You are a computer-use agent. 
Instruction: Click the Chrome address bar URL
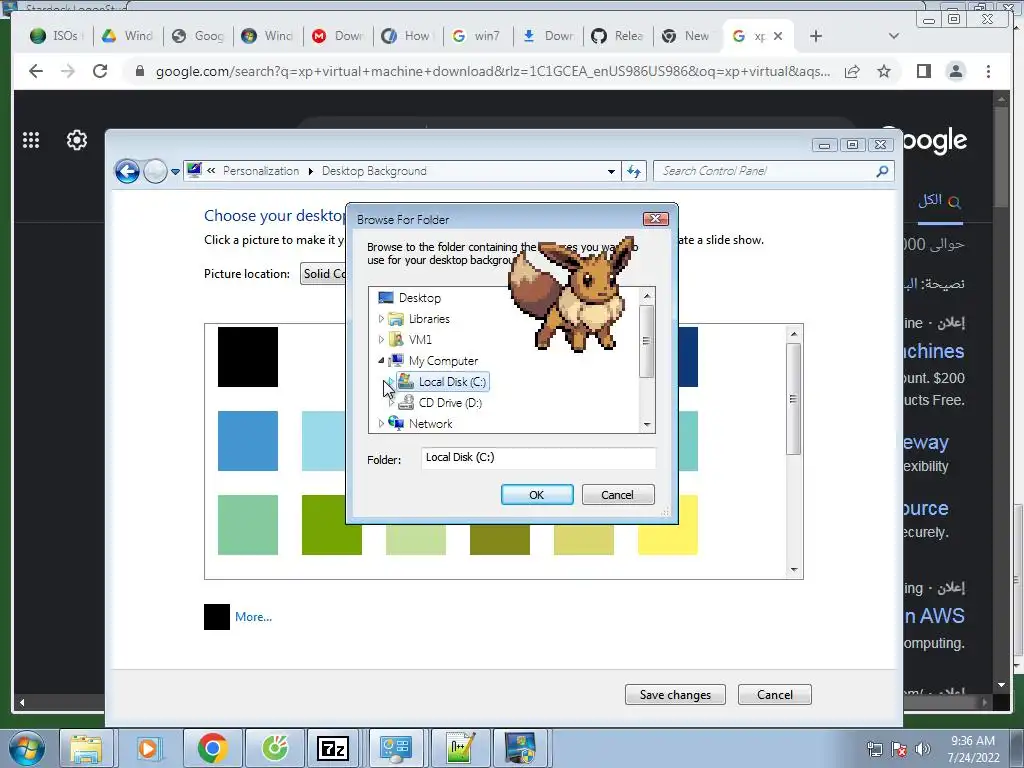[493, 71]
